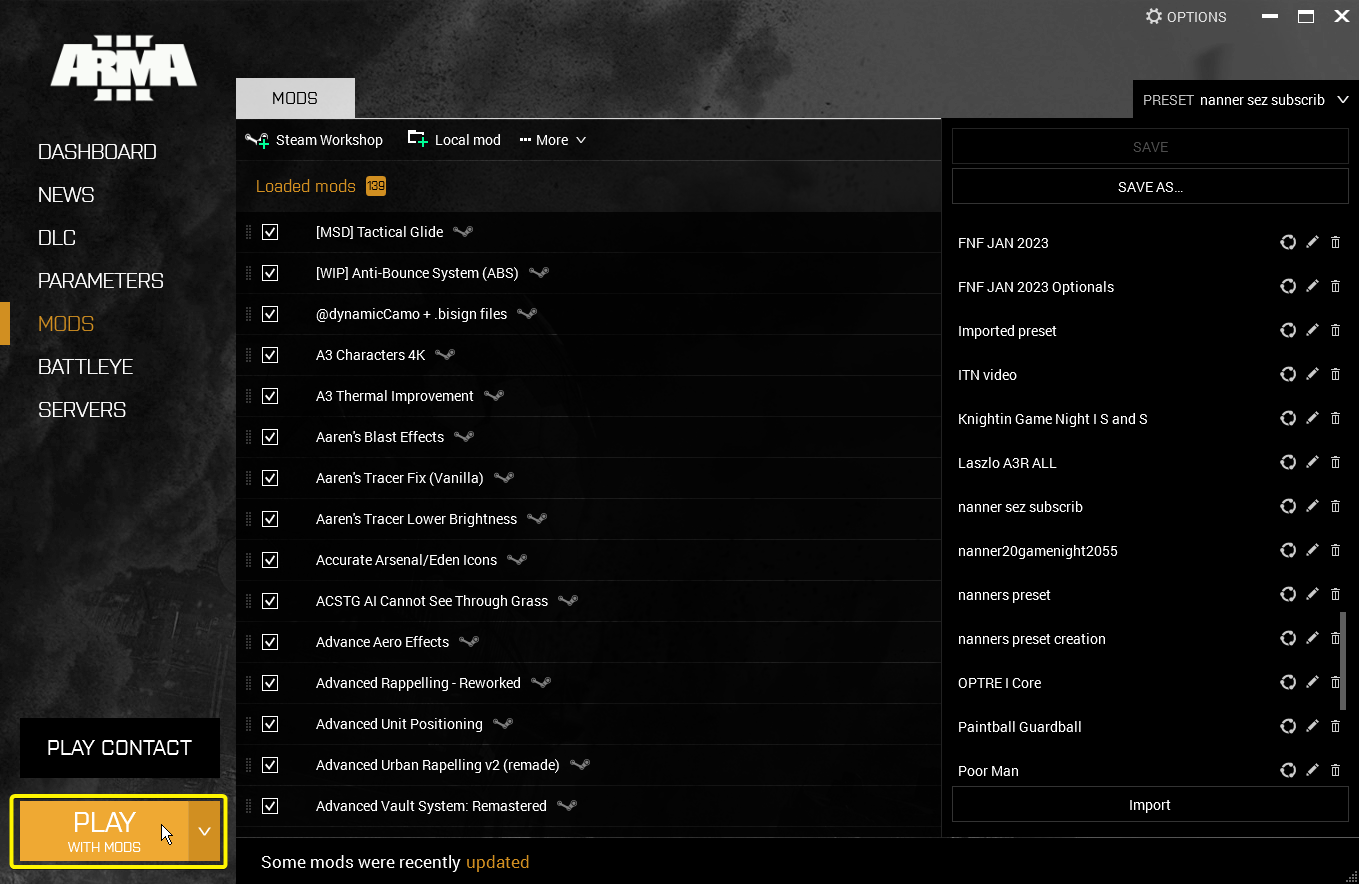The width and height of the screenshot is (1359, 884).
Task: Click the loaded mods count badge 139
Action: tap(376, 186)
